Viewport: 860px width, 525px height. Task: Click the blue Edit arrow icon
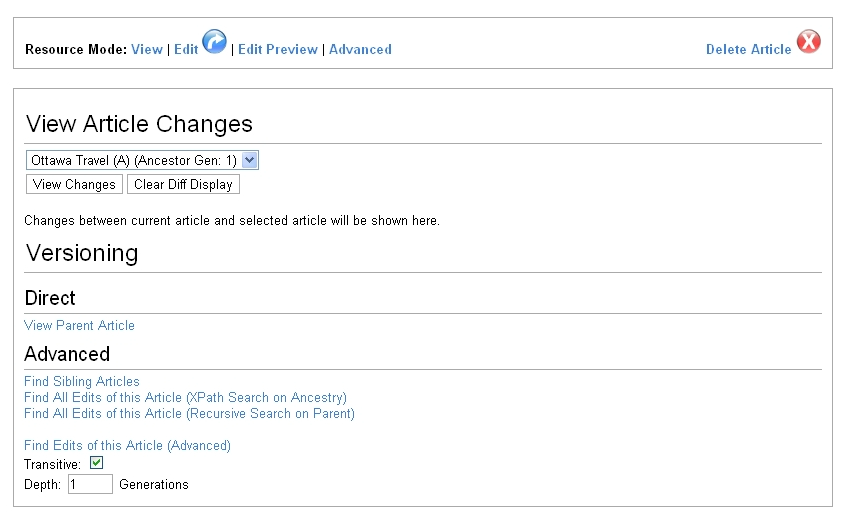pos(214,42)
